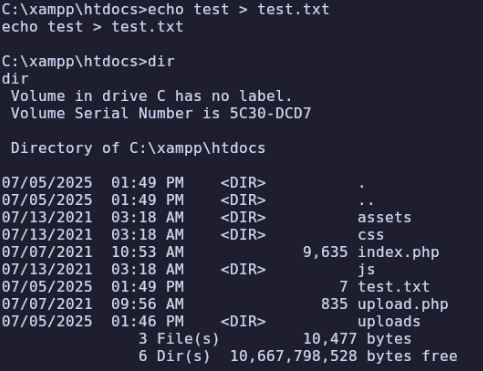
Task: Click the 10,477 bytes total text
Action: (357, 339)
